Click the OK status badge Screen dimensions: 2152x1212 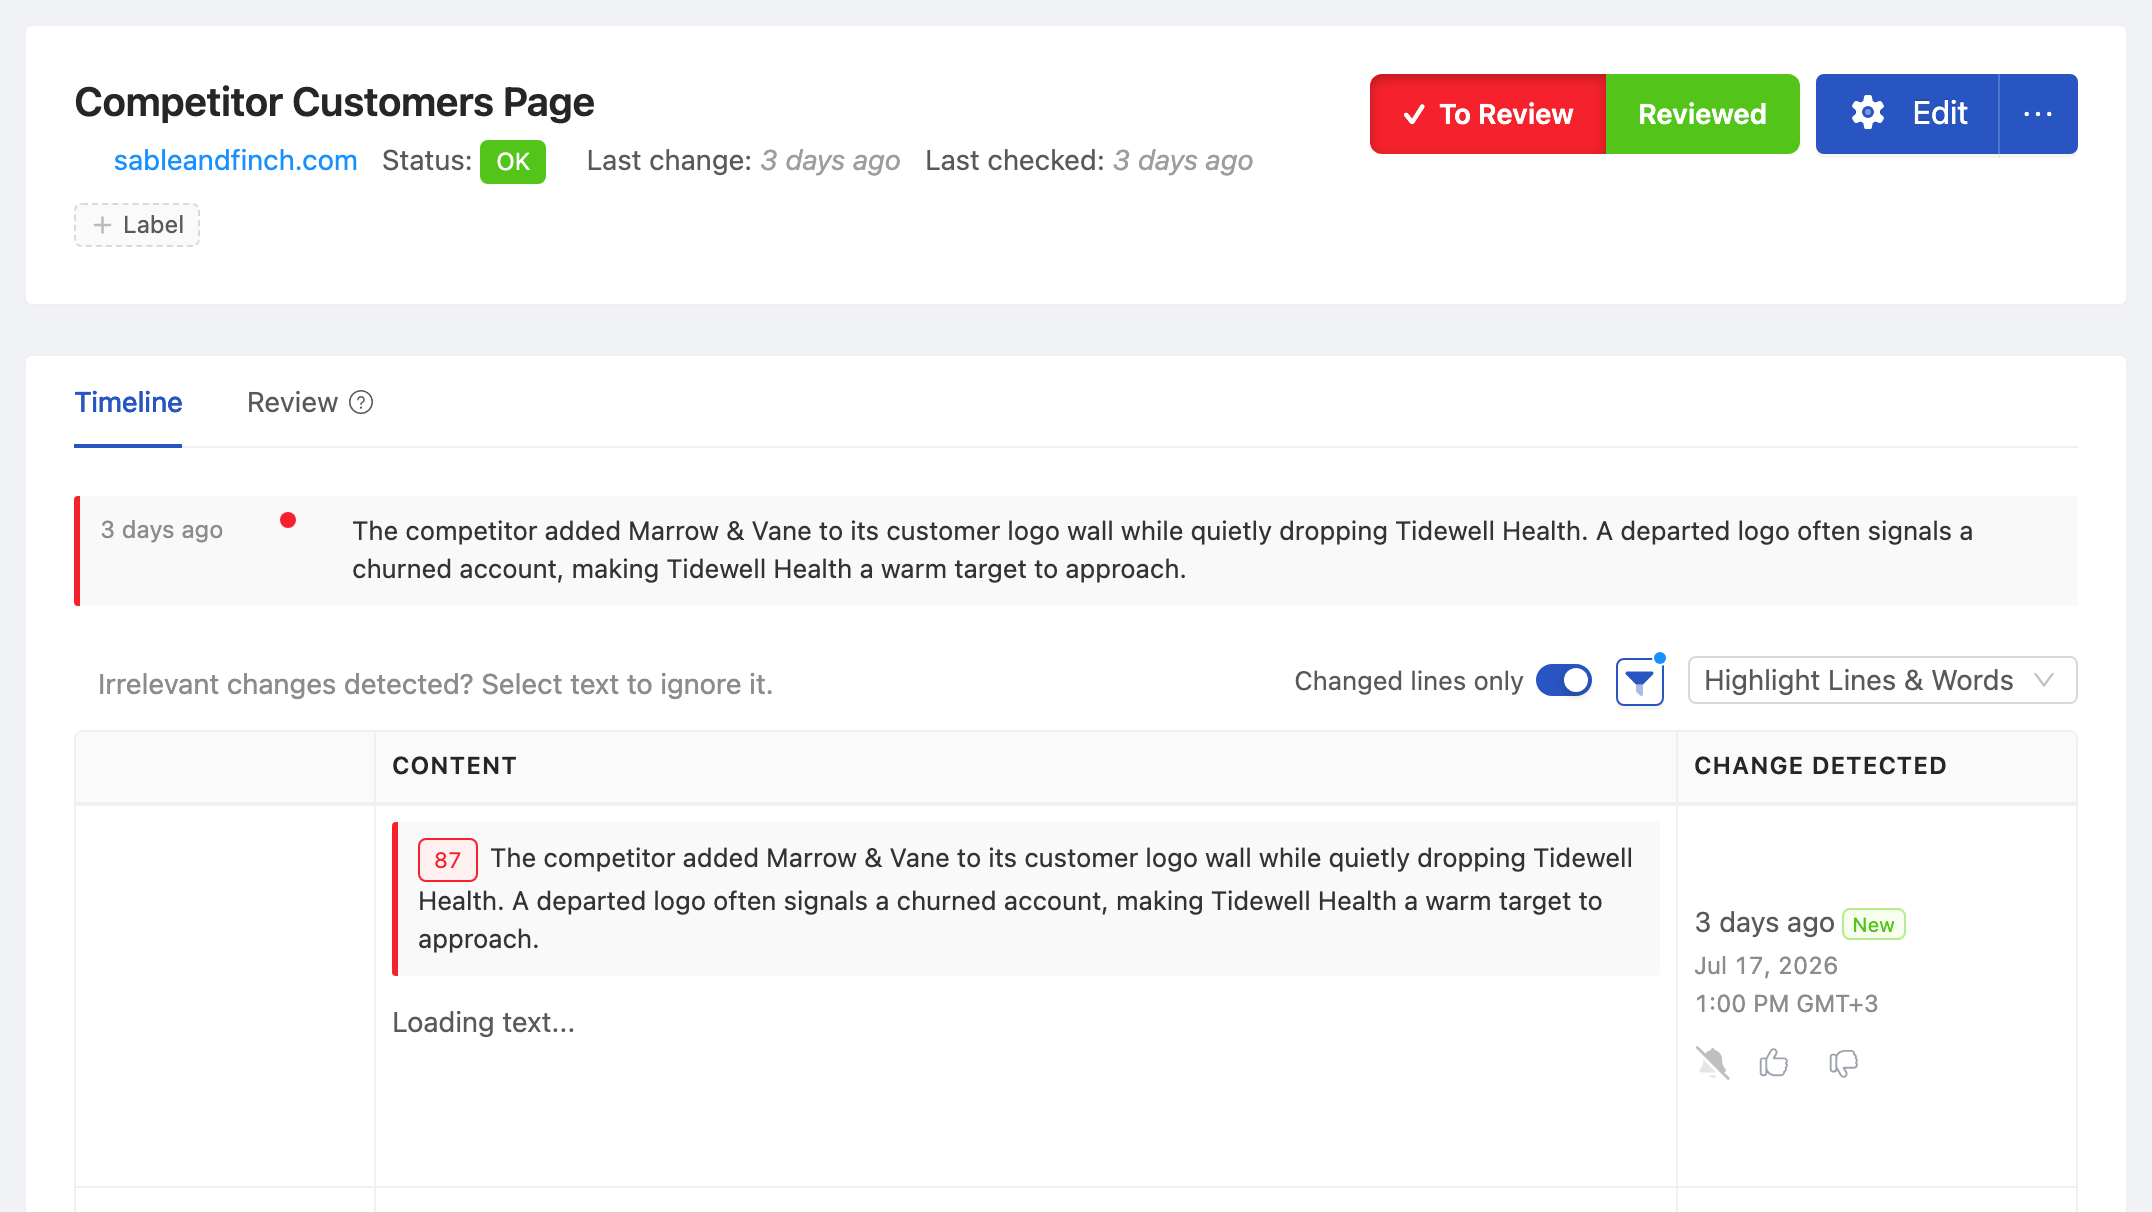[x=513, y=162]
